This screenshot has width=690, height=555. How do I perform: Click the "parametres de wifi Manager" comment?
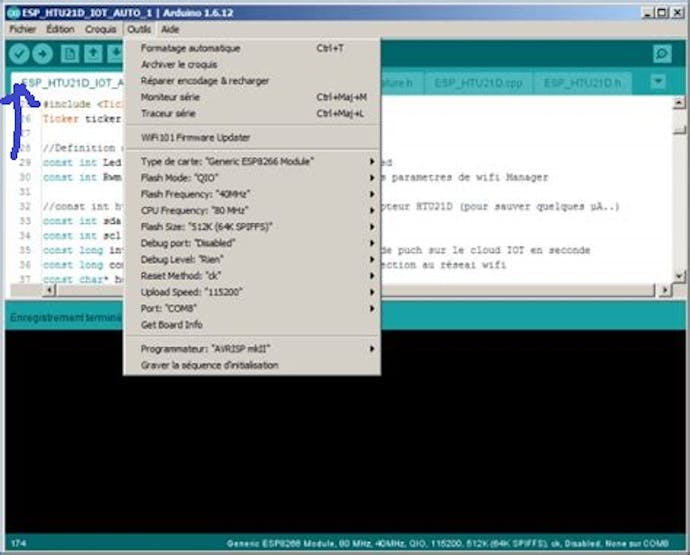click(470, 177)
